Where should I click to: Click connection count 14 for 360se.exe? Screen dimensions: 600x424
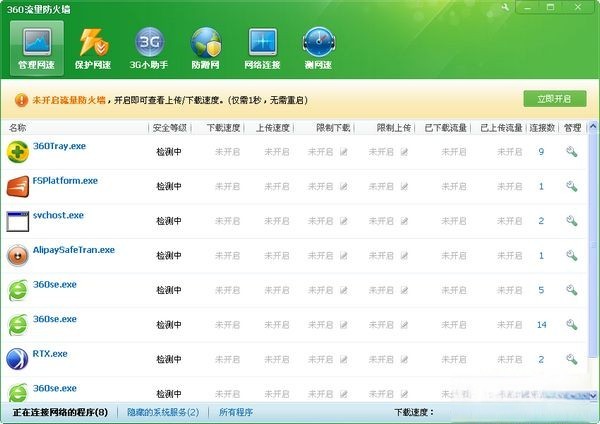[x=541, y=325]
